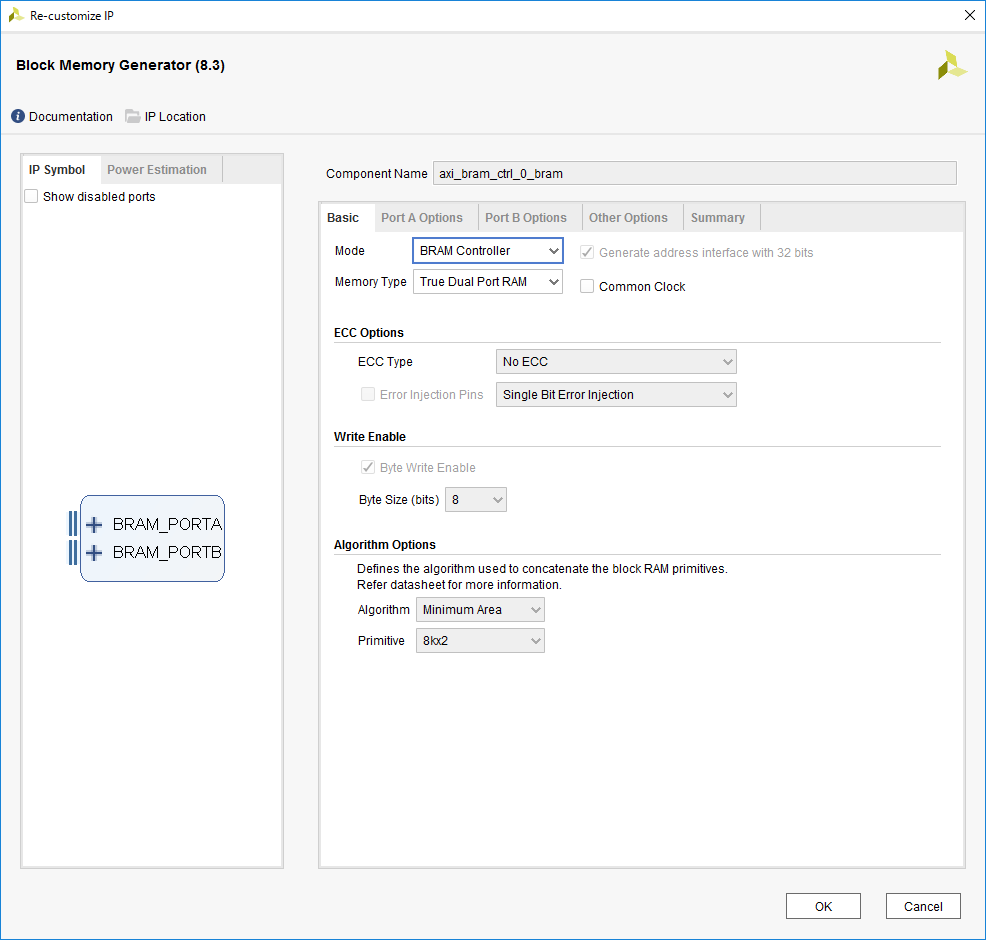Screen dimensions: 986x940
Task: Click the Component Name text field
Action: (694, 174)
